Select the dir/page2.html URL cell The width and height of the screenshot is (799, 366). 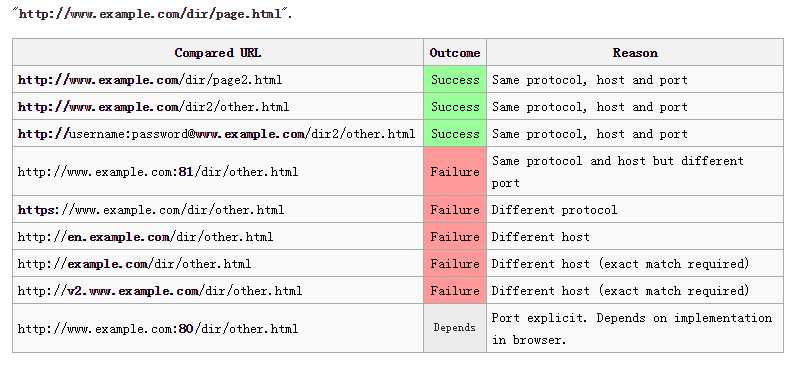[218, 80]
